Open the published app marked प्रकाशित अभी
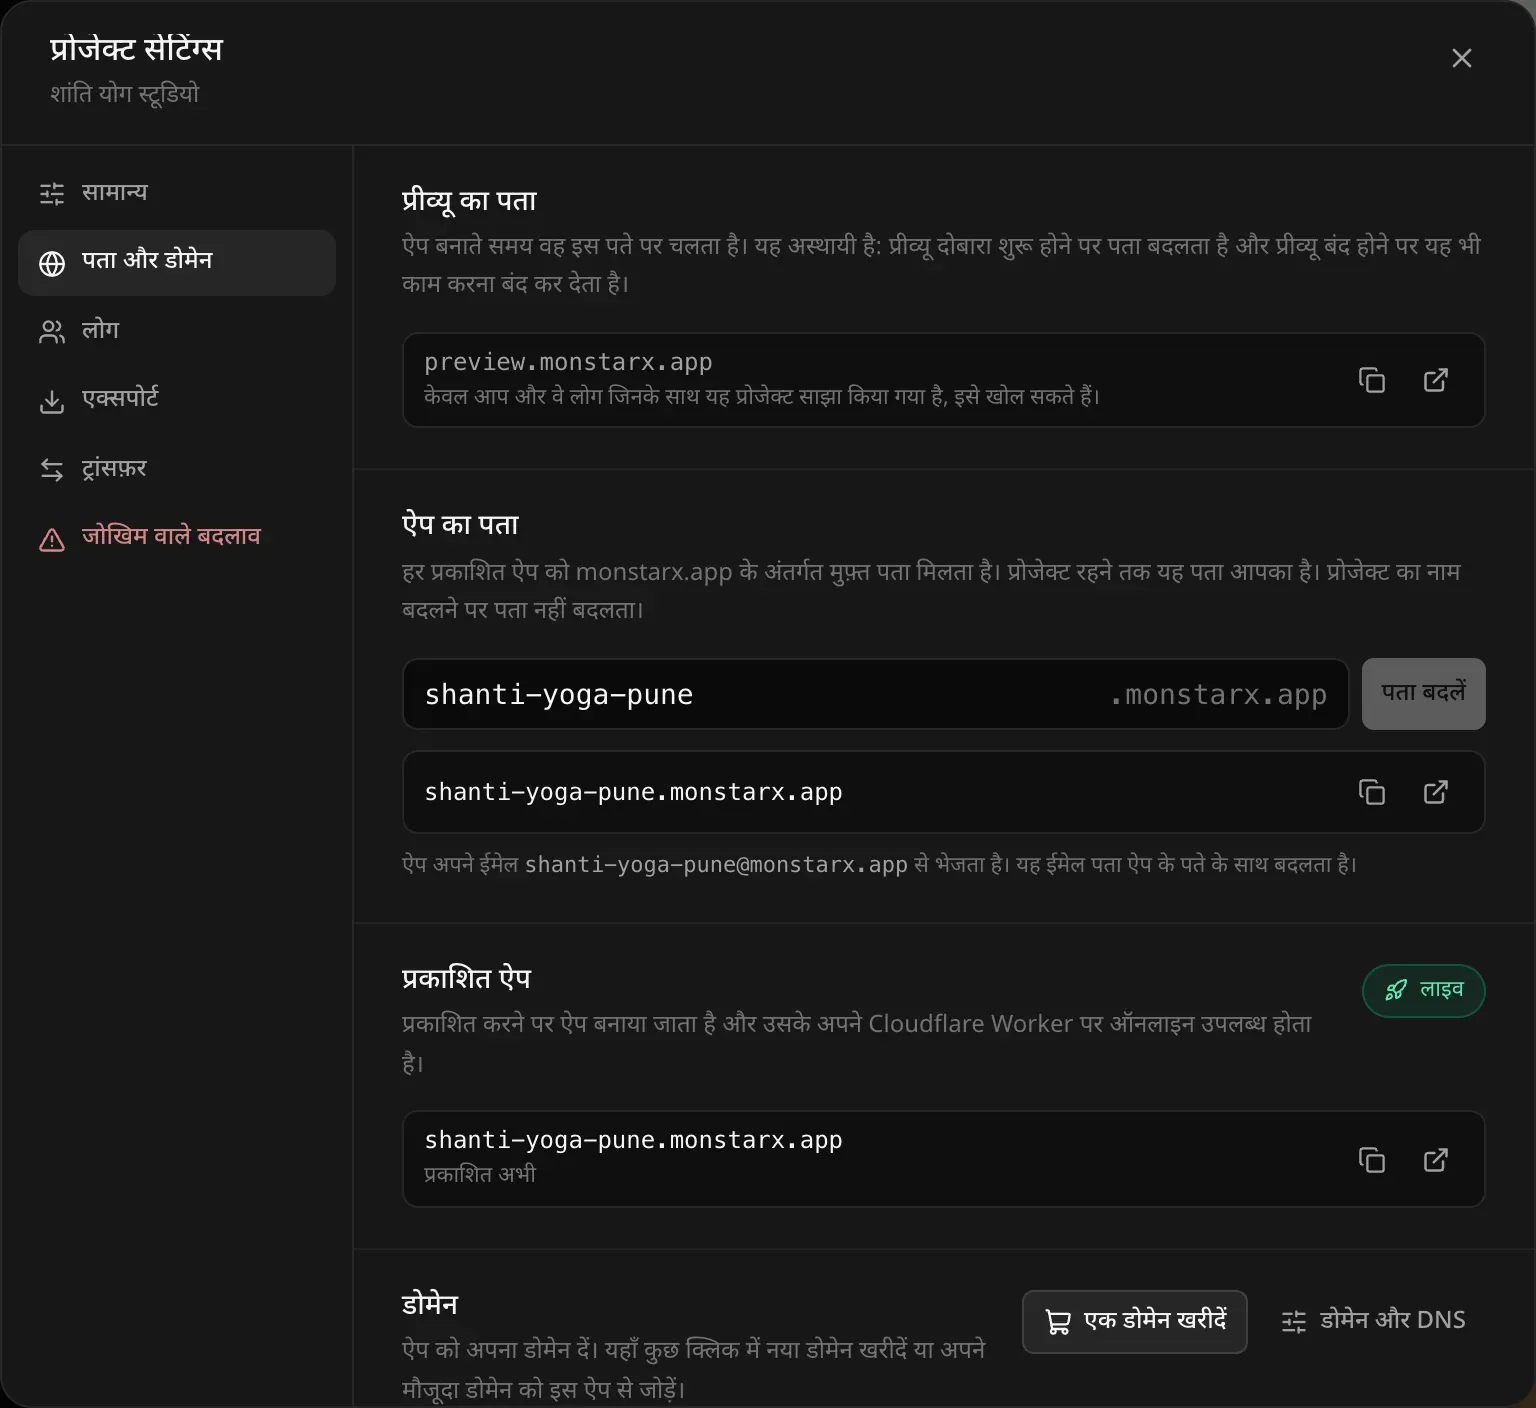The height and width of the screenshot is (1408, 1536). (x=1436, y=1160)
